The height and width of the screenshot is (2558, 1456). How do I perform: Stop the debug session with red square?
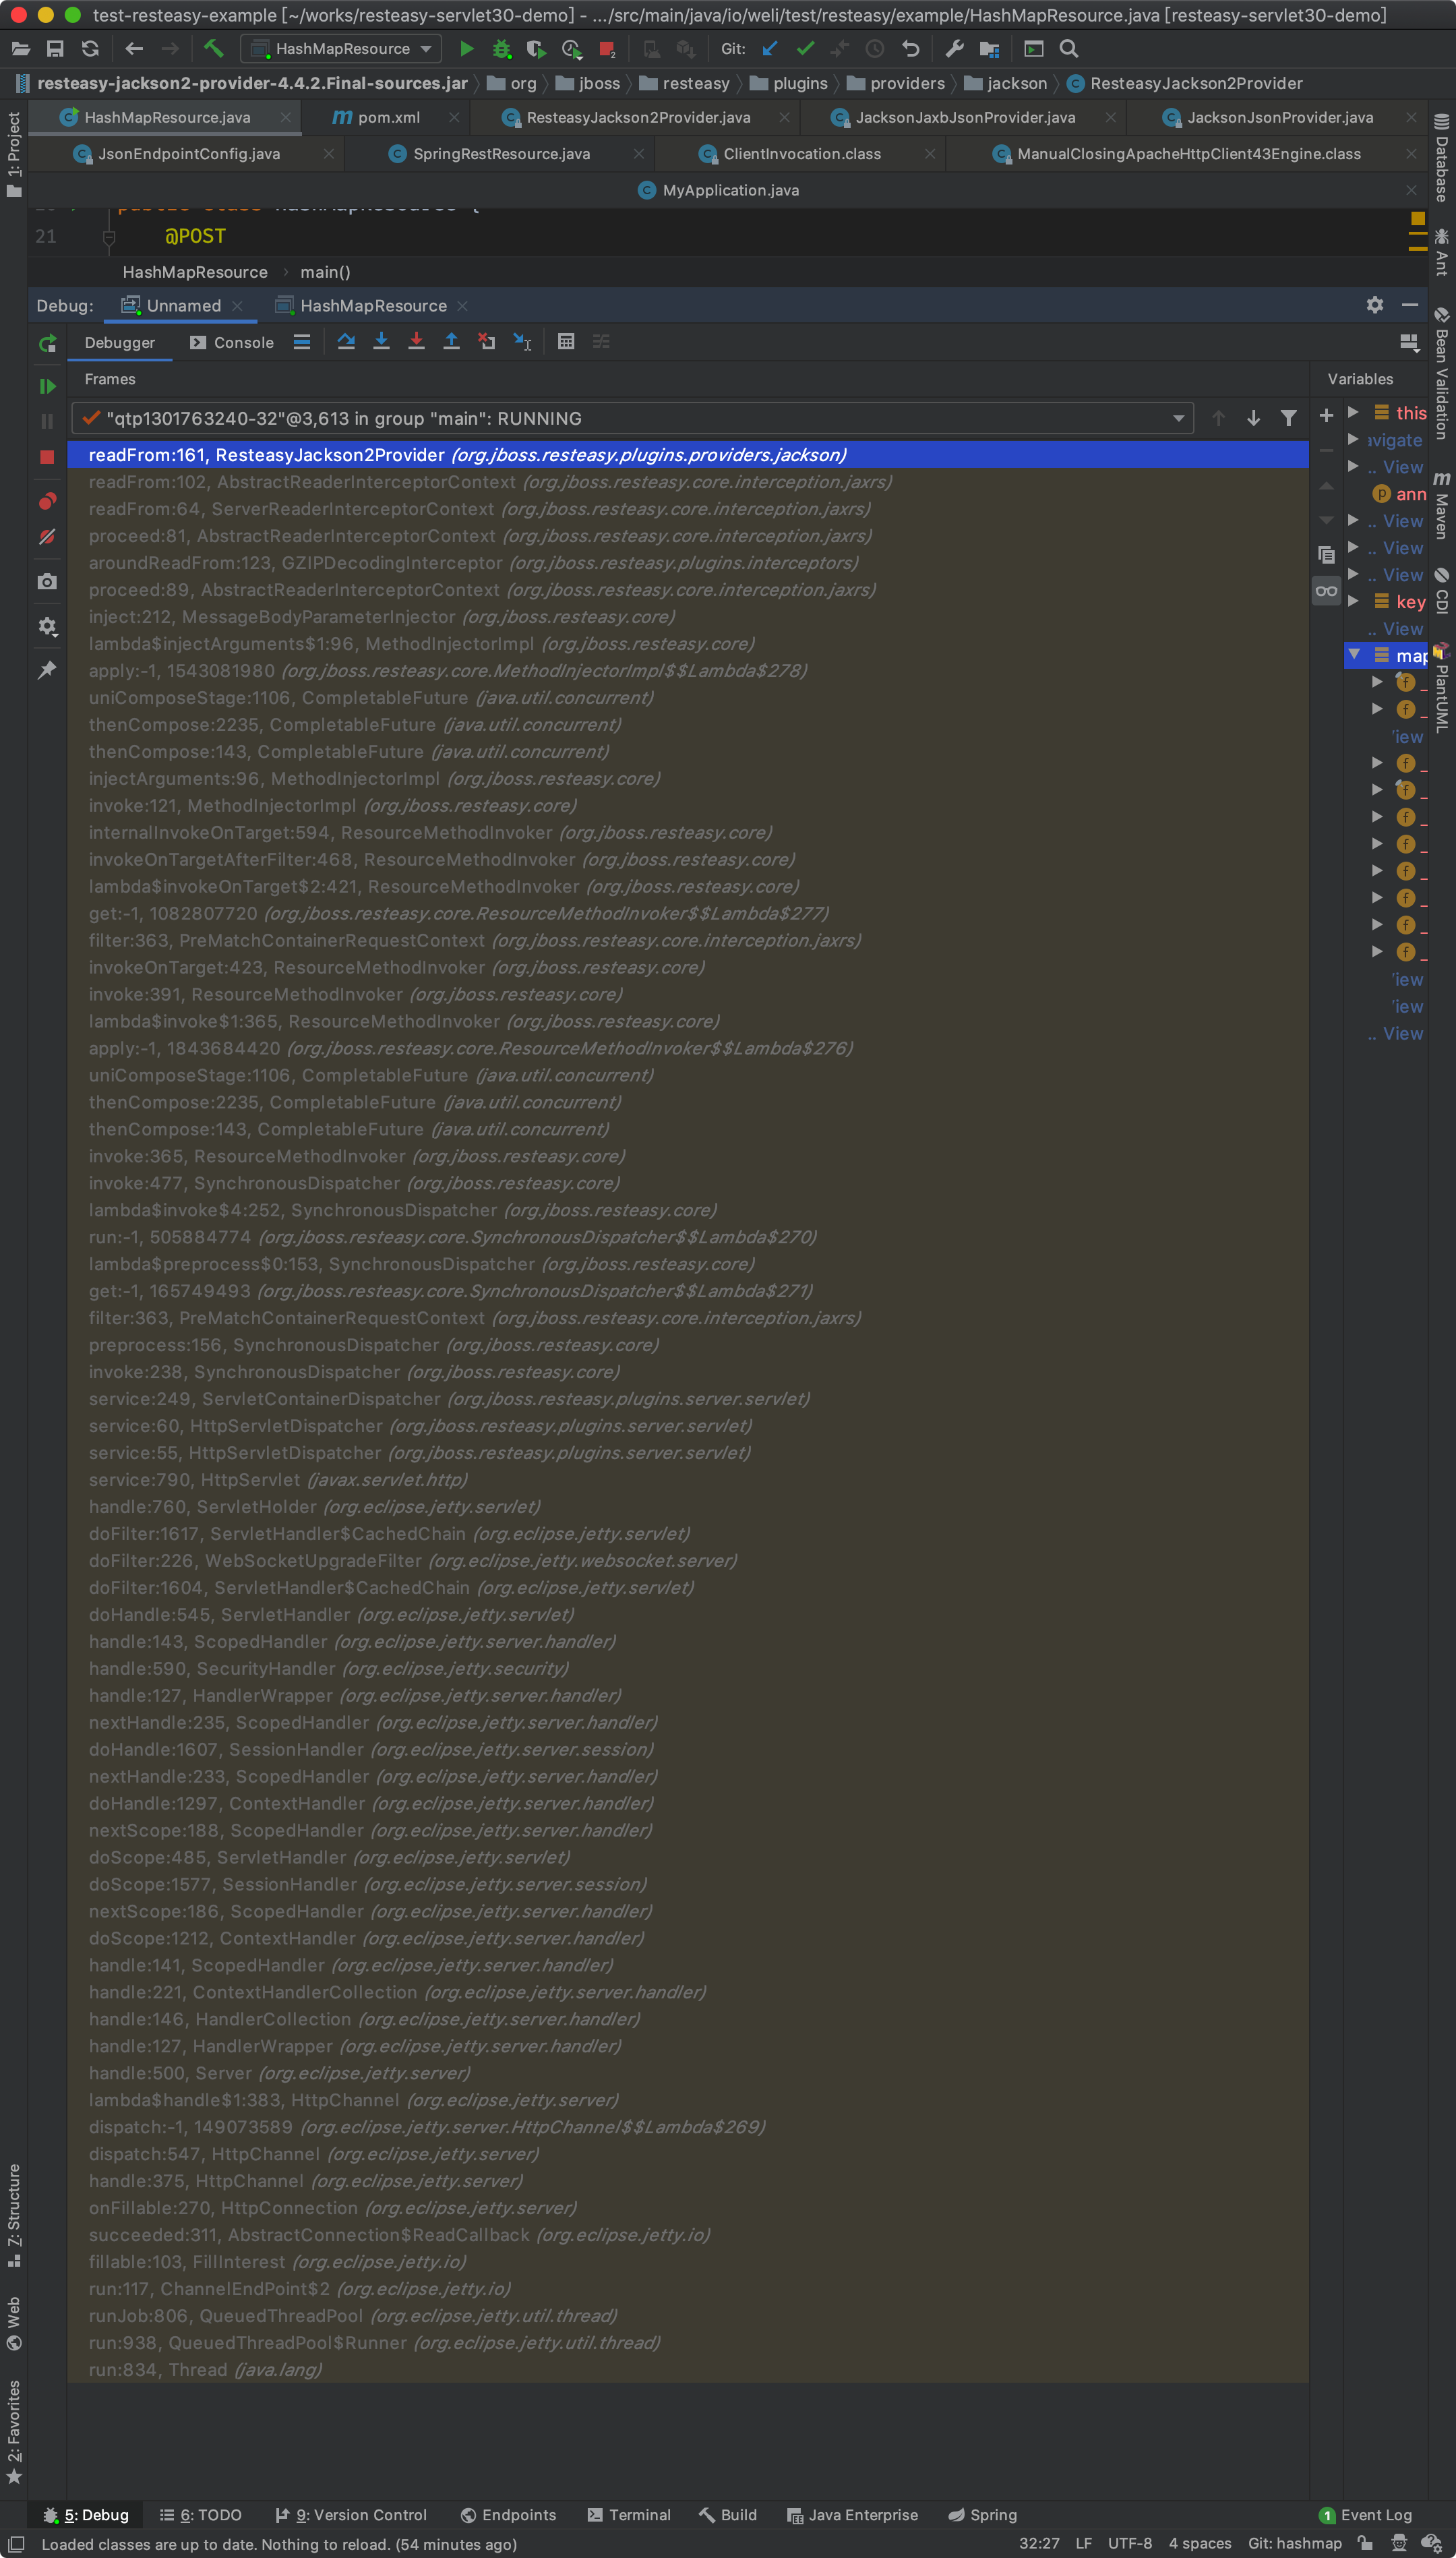47,457
